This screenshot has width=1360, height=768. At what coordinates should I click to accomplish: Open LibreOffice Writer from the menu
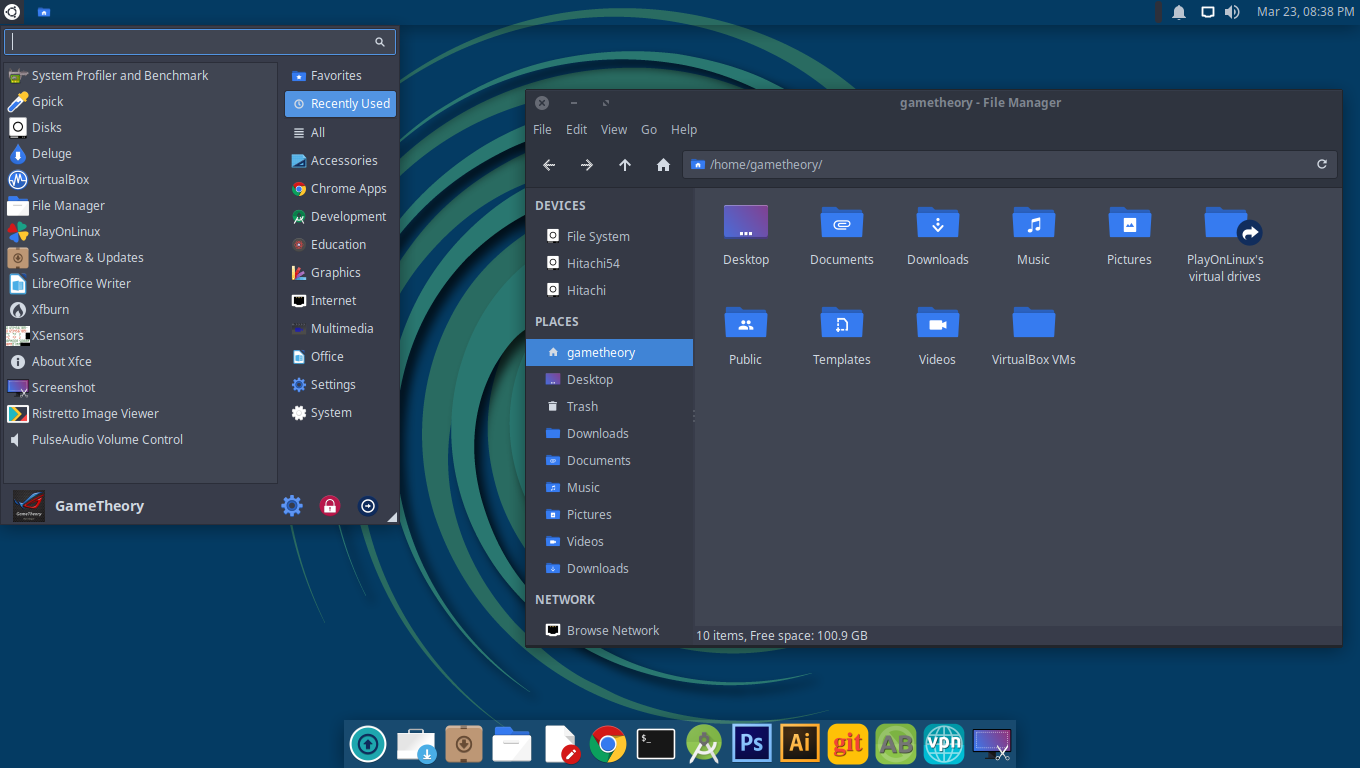click(81, 284)
